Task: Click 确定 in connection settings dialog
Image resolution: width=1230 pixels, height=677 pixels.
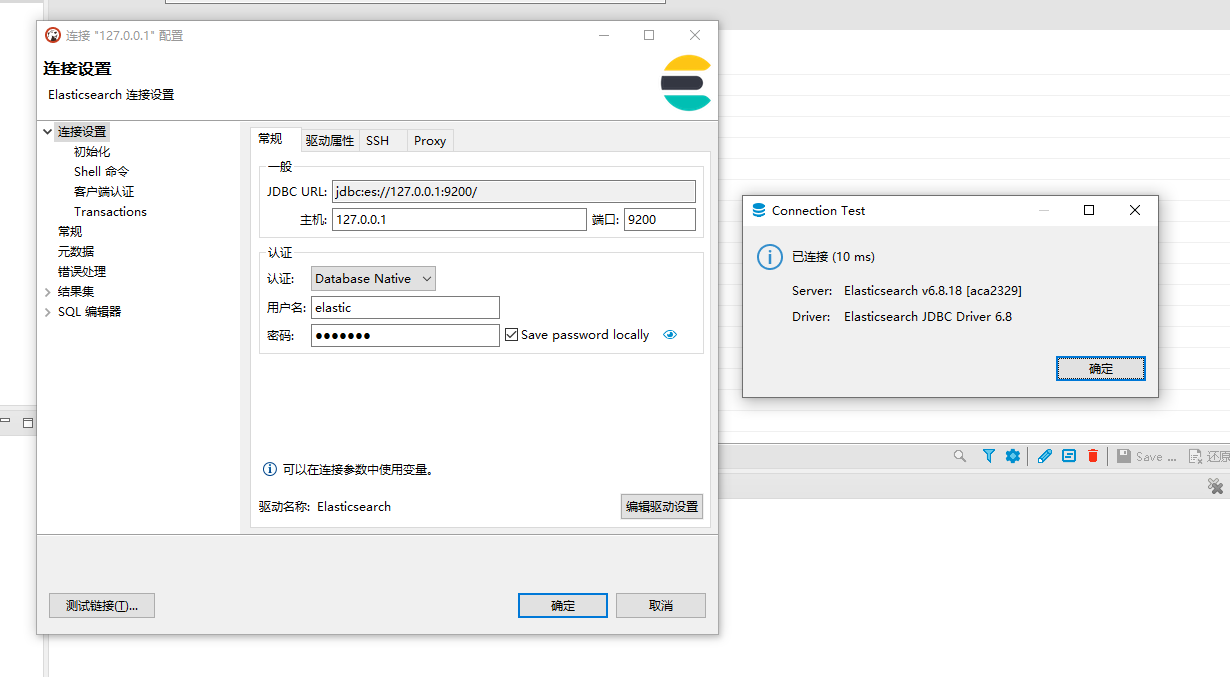Action: [x=563, y=605]
